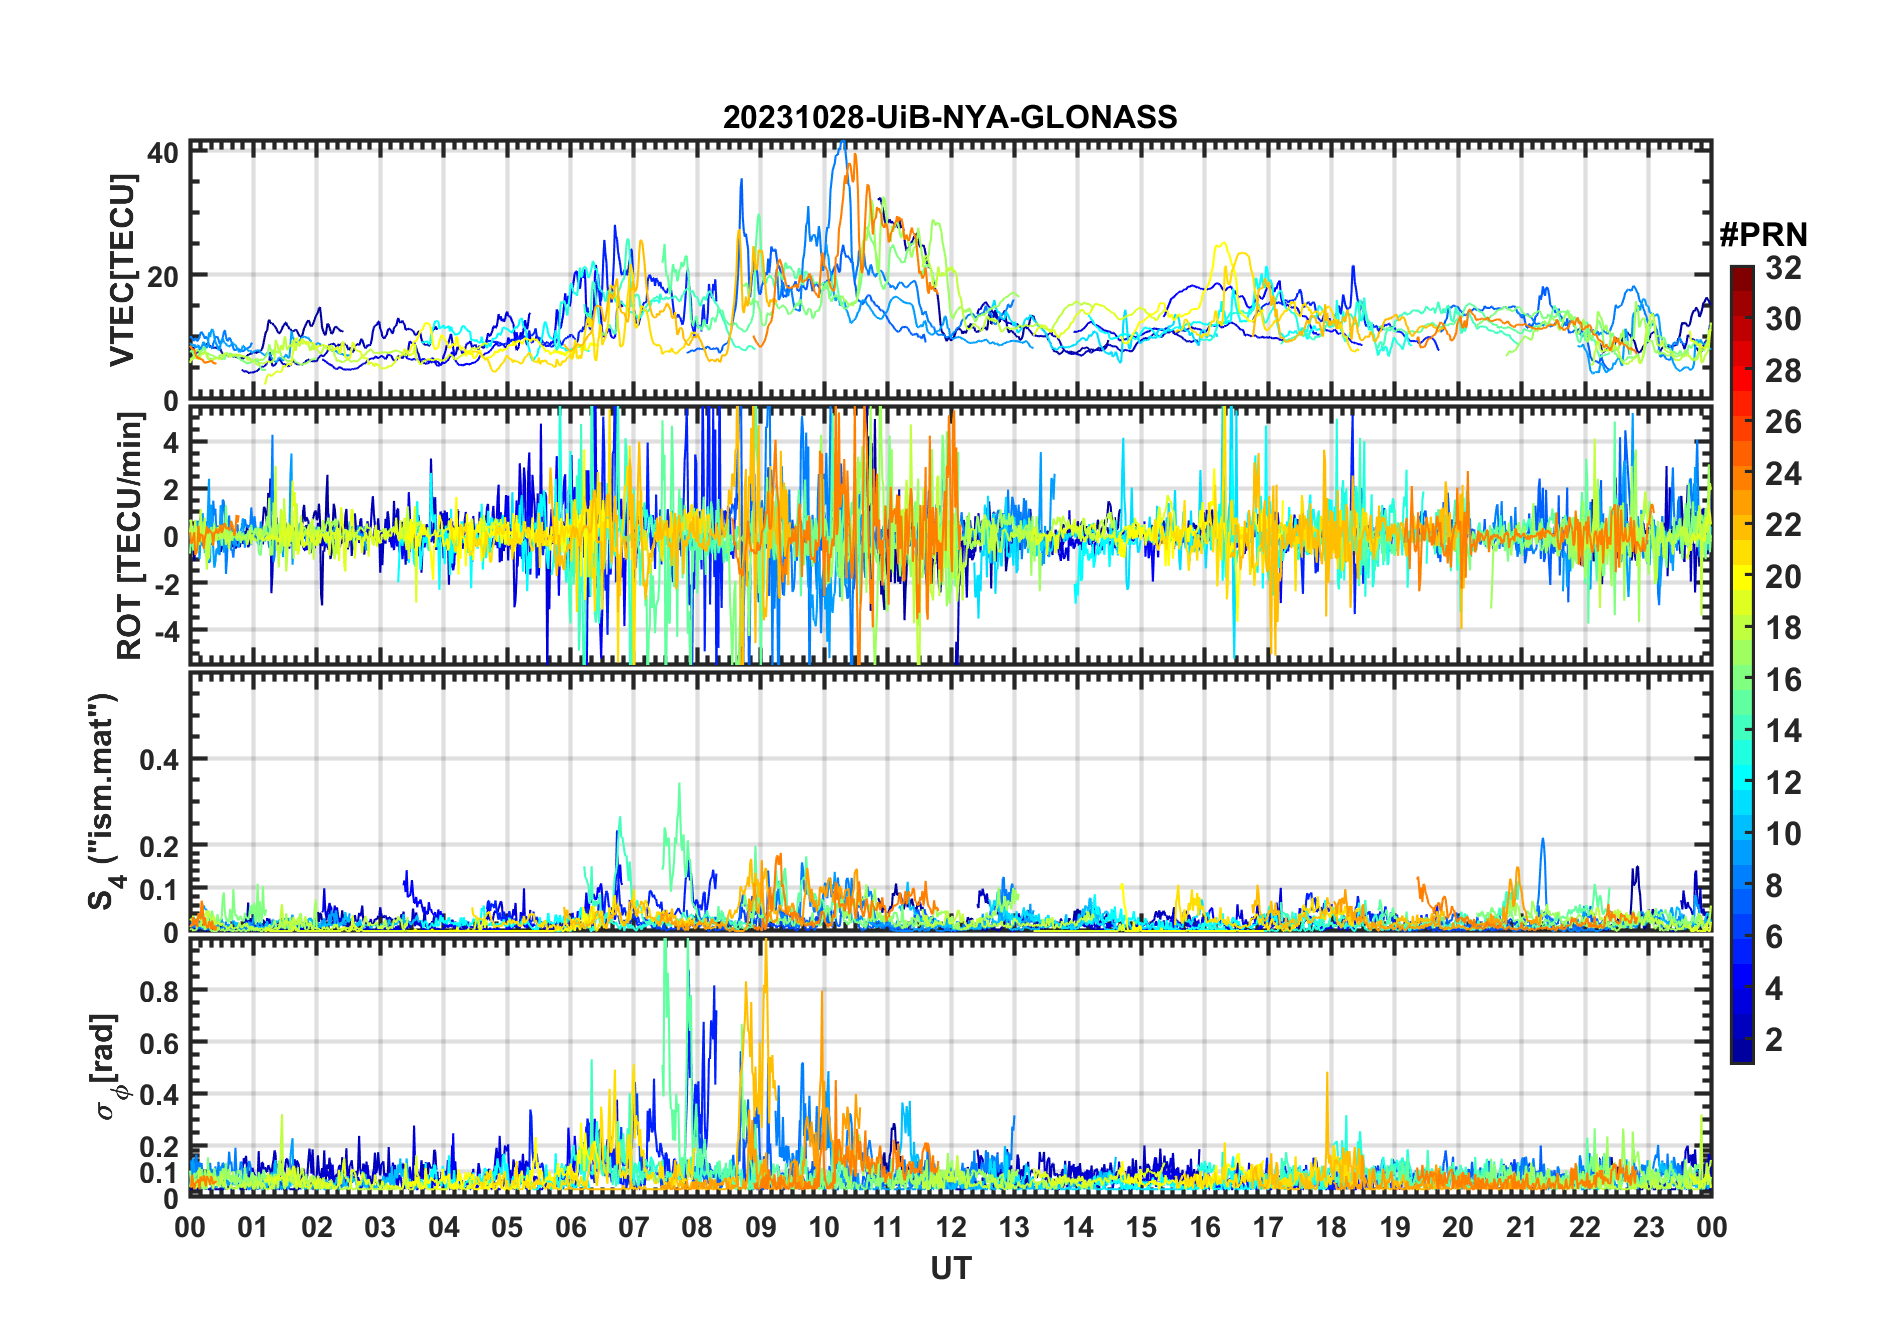Click the σφ[rad] y-axis label
Image resolution: width=1902 pixels, height=1330 pixels.
[107, 1066]
